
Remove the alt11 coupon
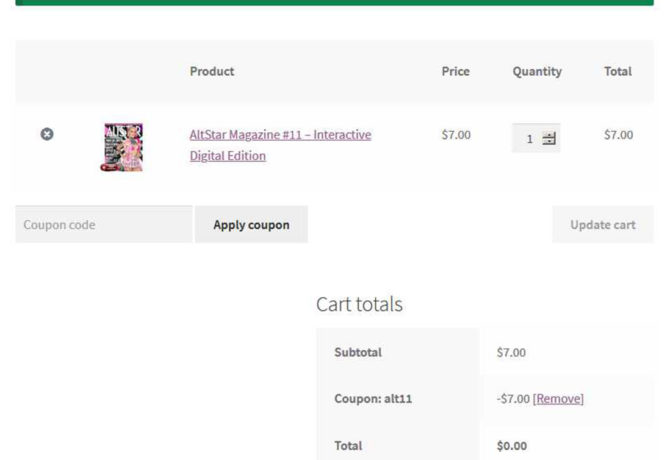click(x=558, y=399)
